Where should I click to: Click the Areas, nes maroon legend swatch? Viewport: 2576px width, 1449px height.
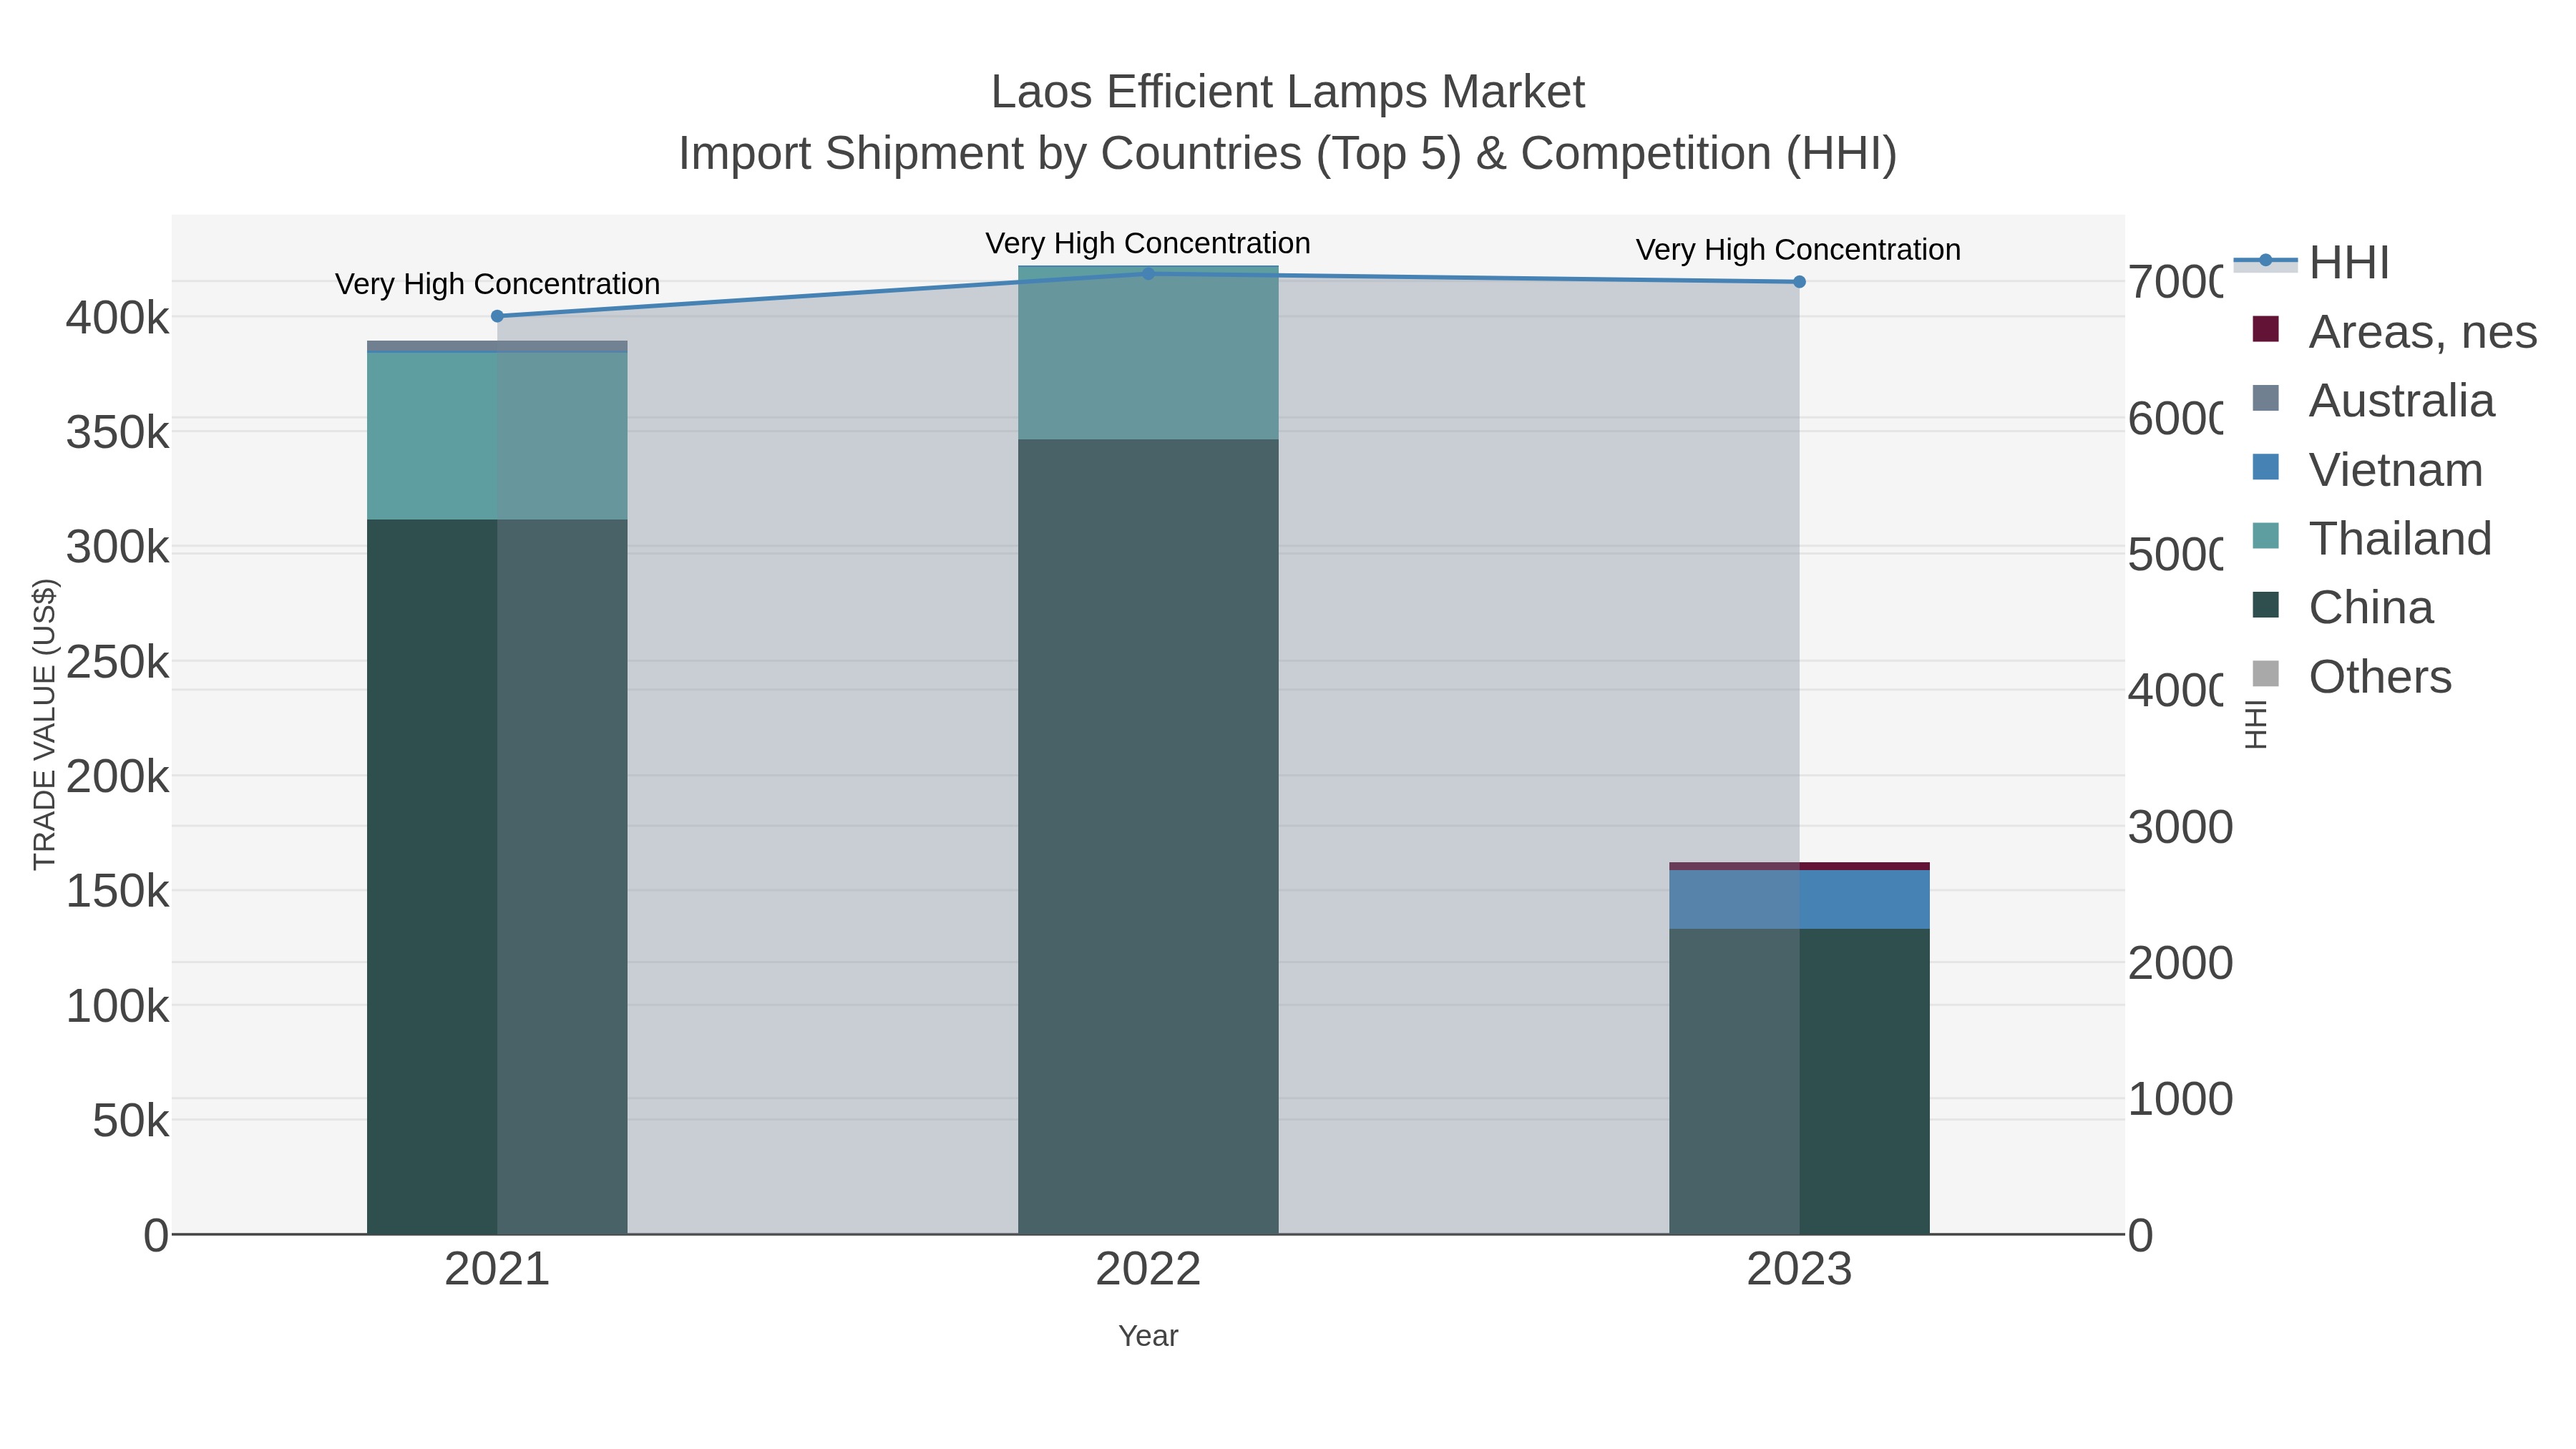point(2265,329)
